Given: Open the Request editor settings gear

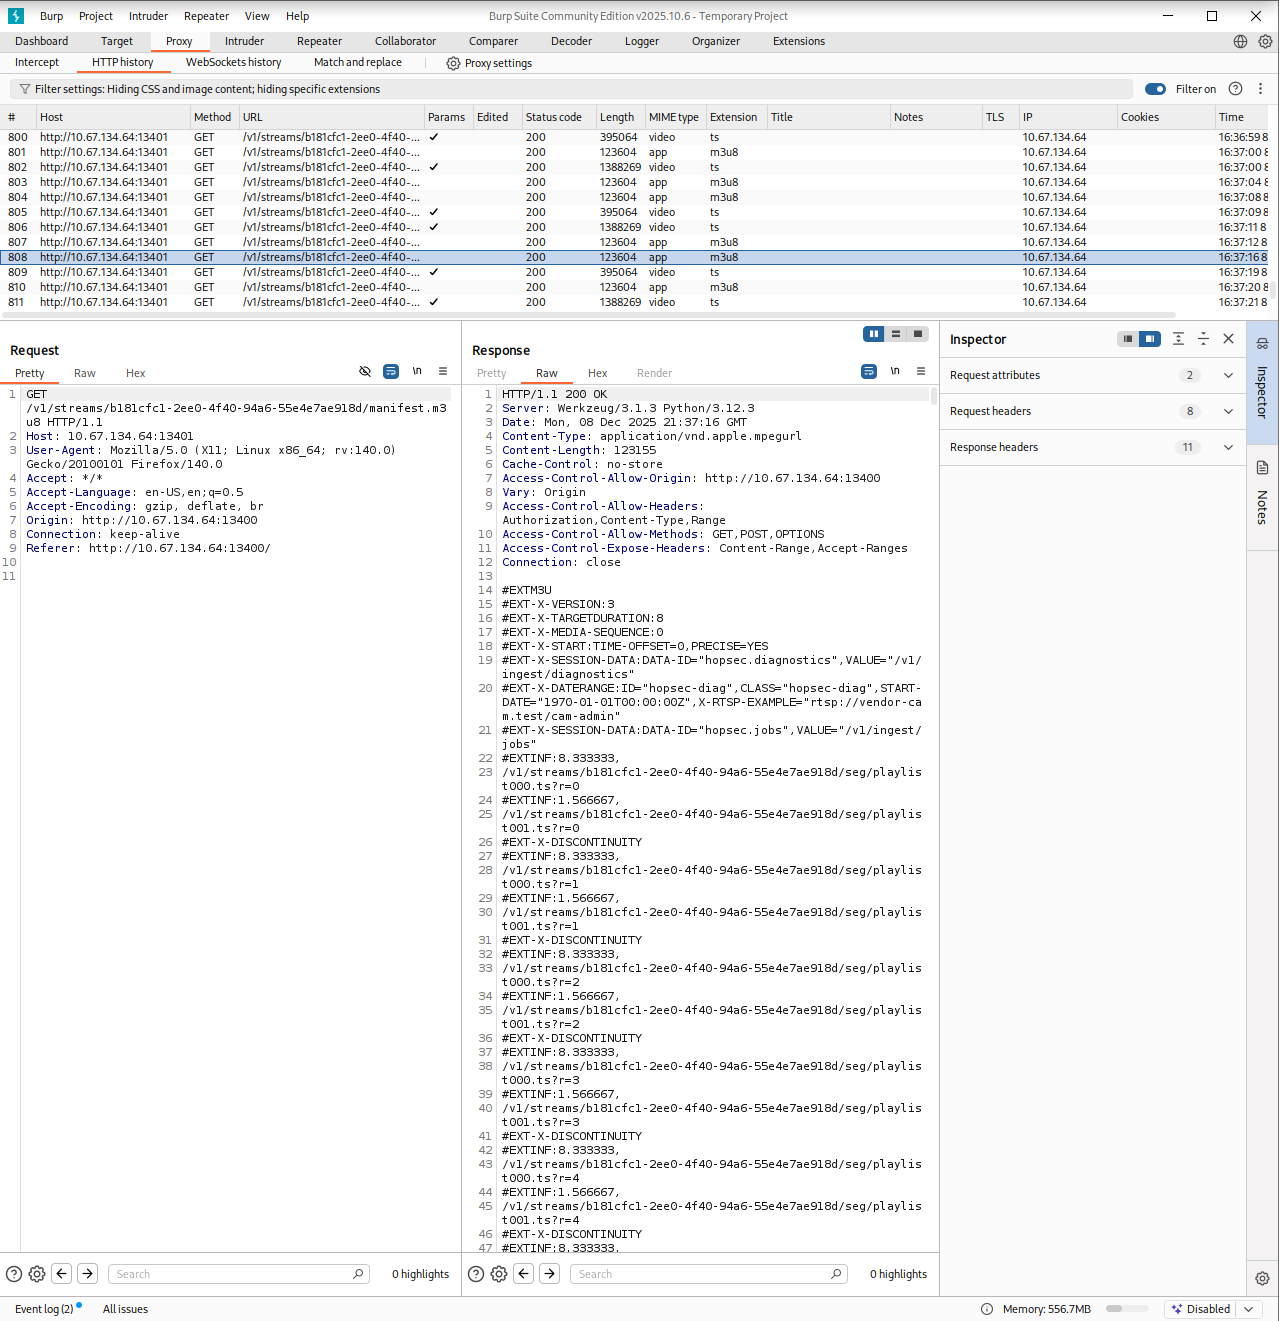Looking at the screenshot, I should [37, 1273].
